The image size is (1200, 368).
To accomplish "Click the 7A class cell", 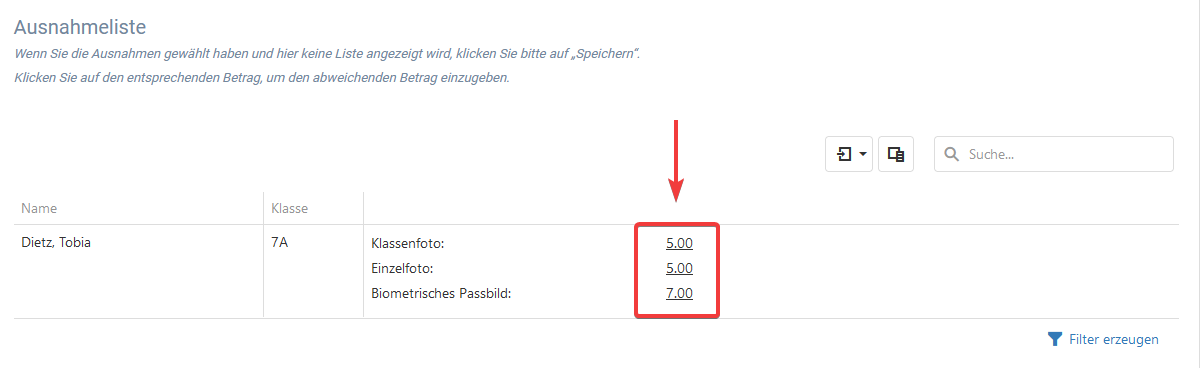I will 279,242.
